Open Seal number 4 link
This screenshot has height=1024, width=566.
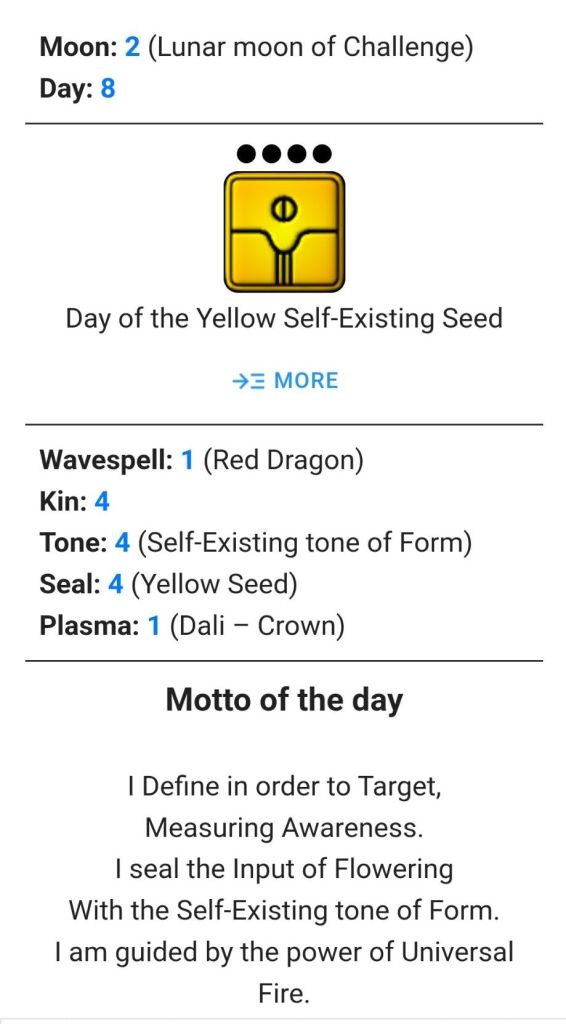(116, 584)
